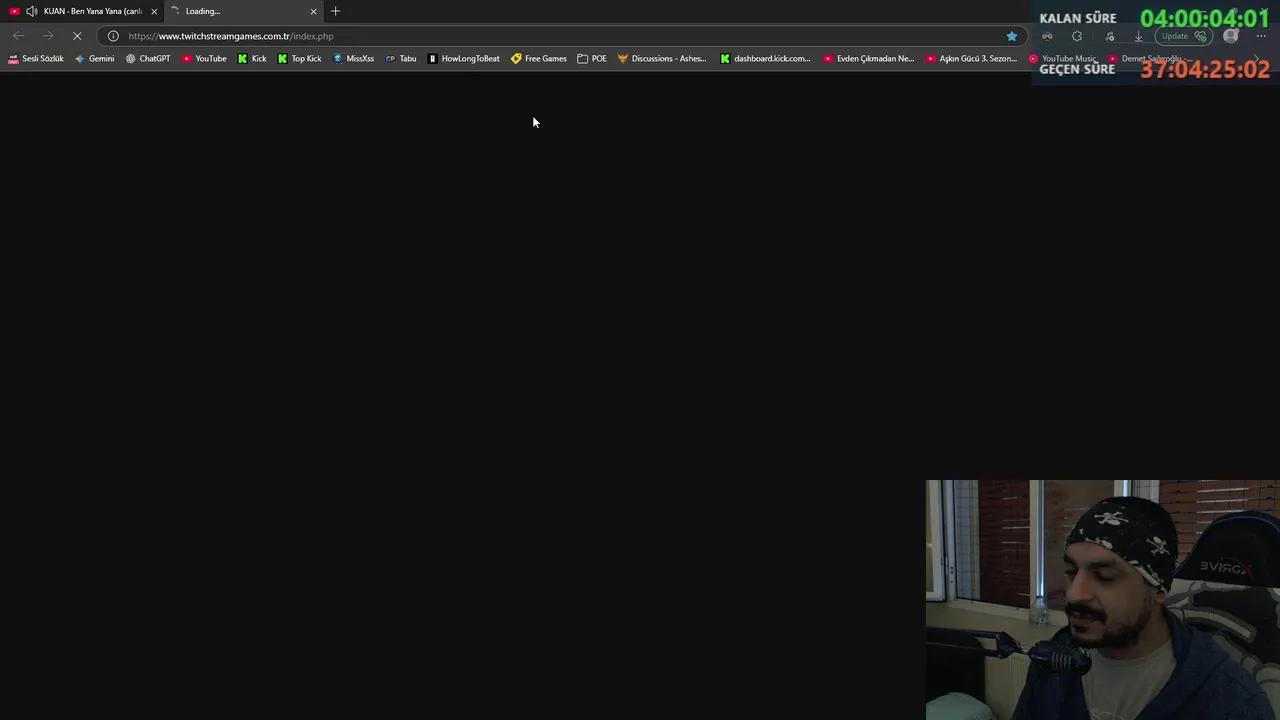Open the glasses-shaped browser toolbar icon
The width and height of the screenshot is (1280, 720).
click(1047, 36)
